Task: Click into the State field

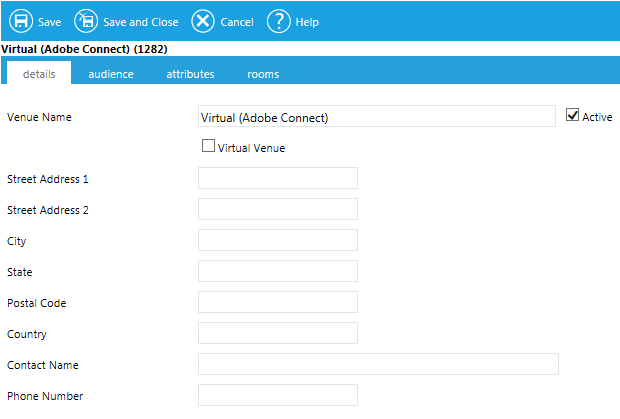Action: 277,271
